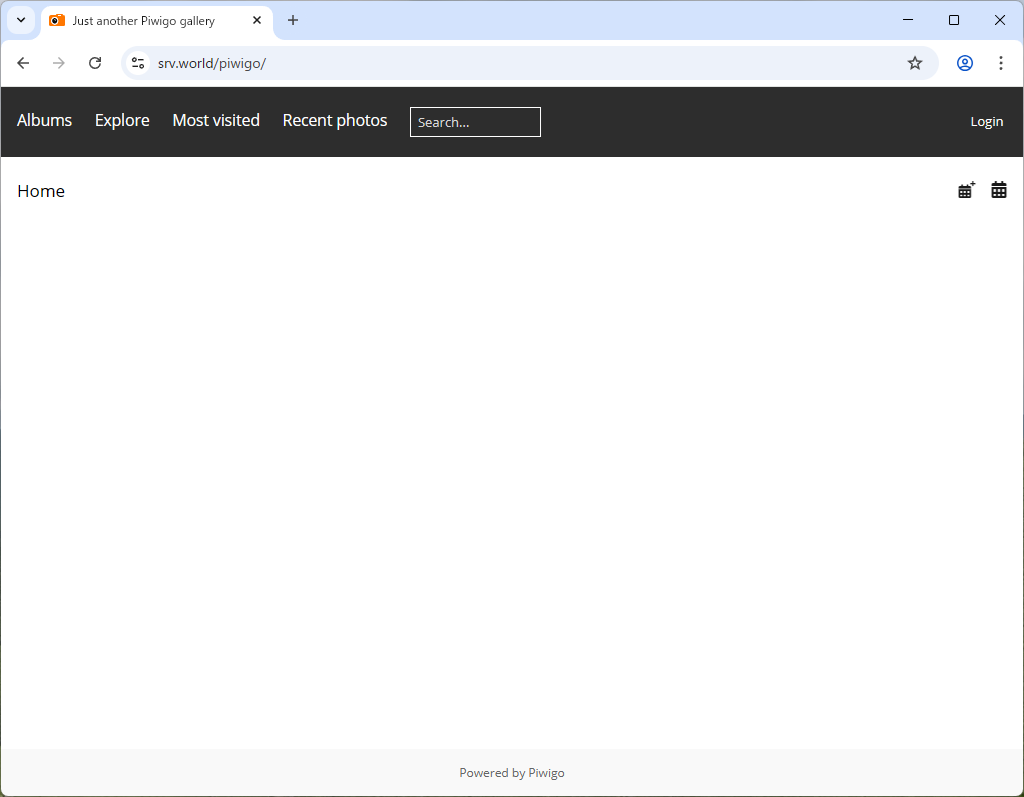Bookmark this page with the star icon
The image size is (1024, 797).
tap(915, 62)
